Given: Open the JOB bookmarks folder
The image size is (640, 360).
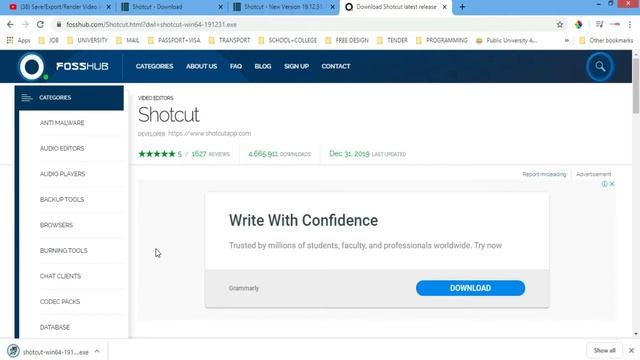Looking at the screenshot, I should pyautogui.click(x=49, y=40).
